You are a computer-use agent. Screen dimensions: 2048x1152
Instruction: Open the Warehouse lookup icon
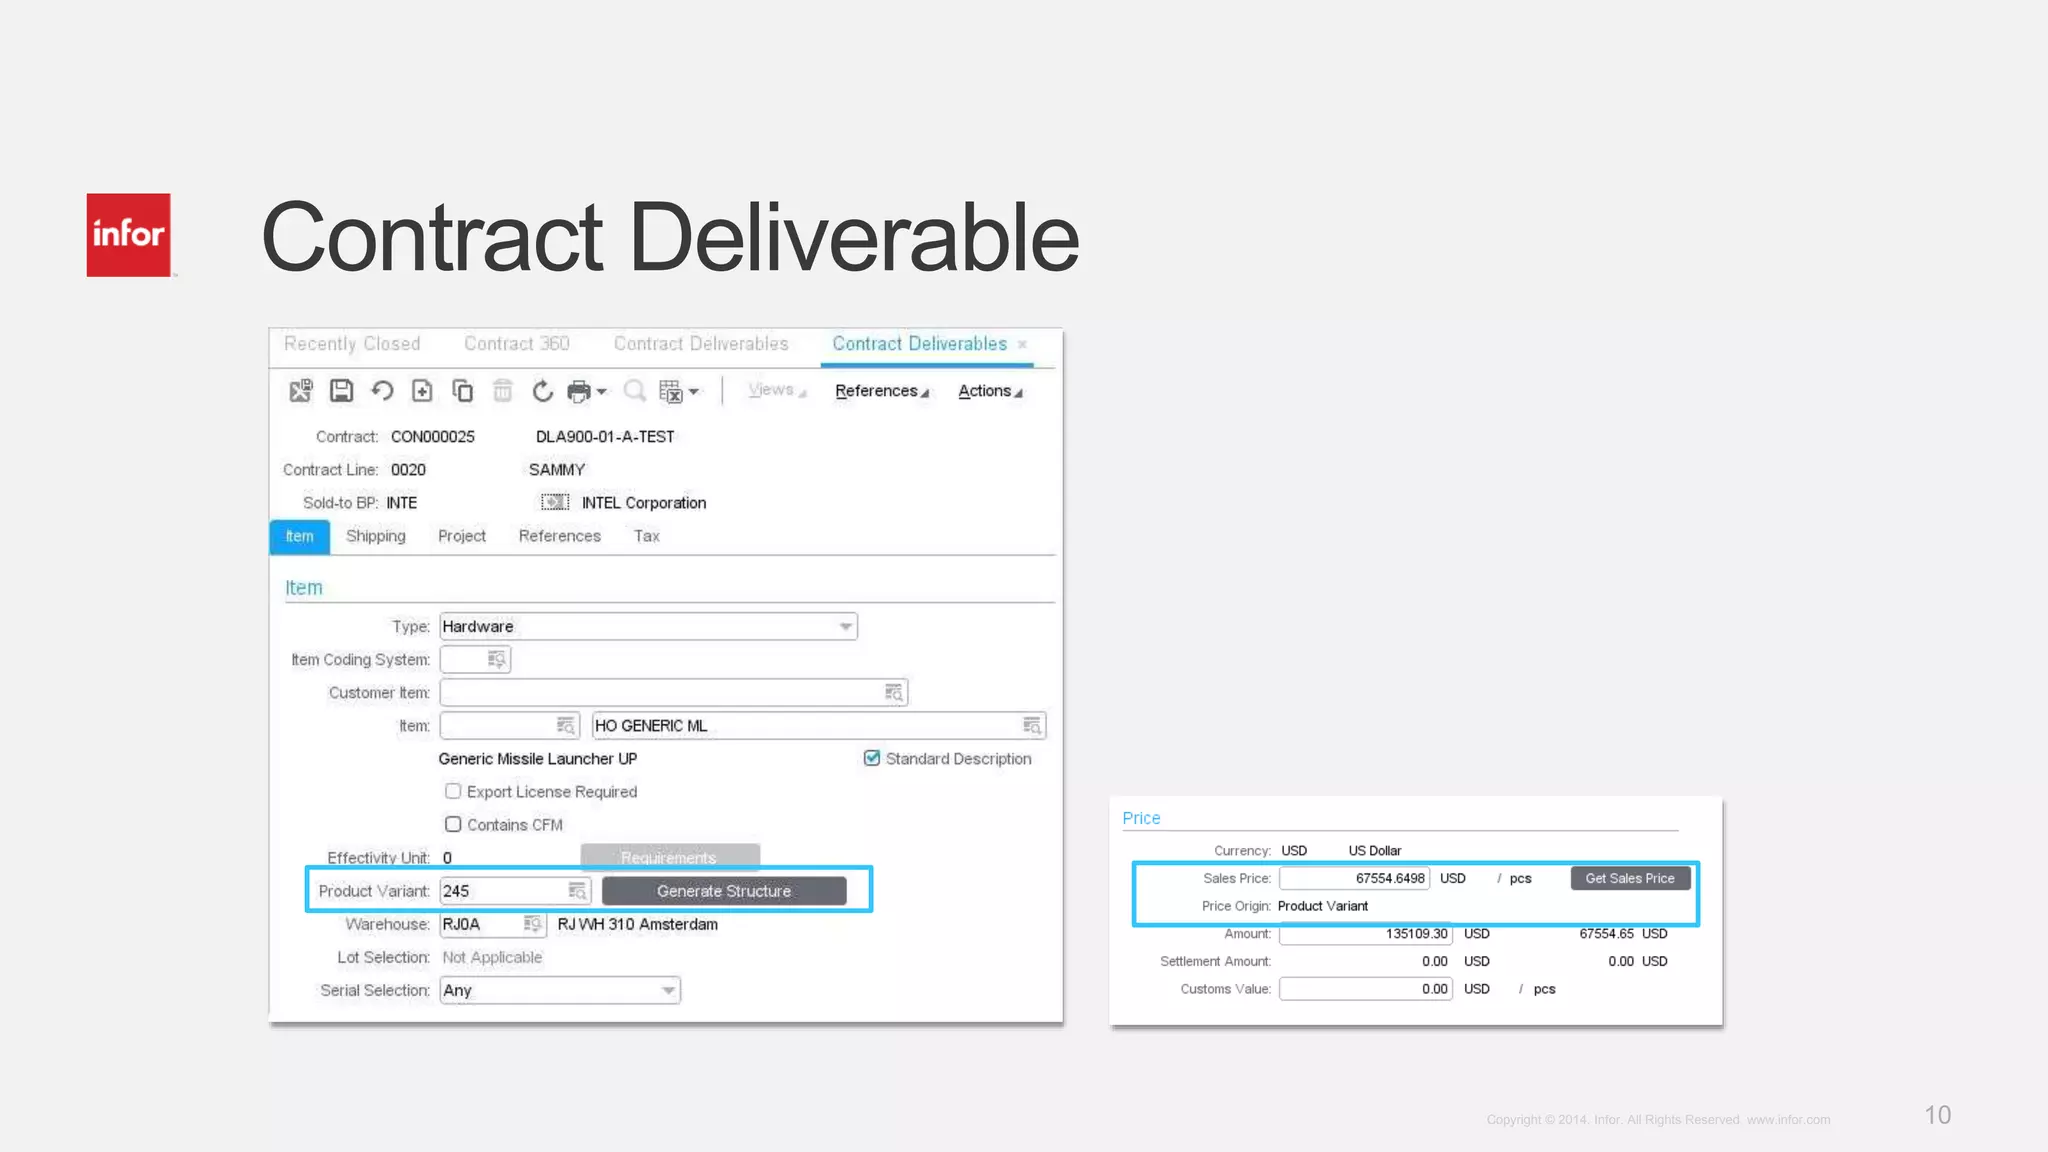pyautogui.click(x=532, y=924)
